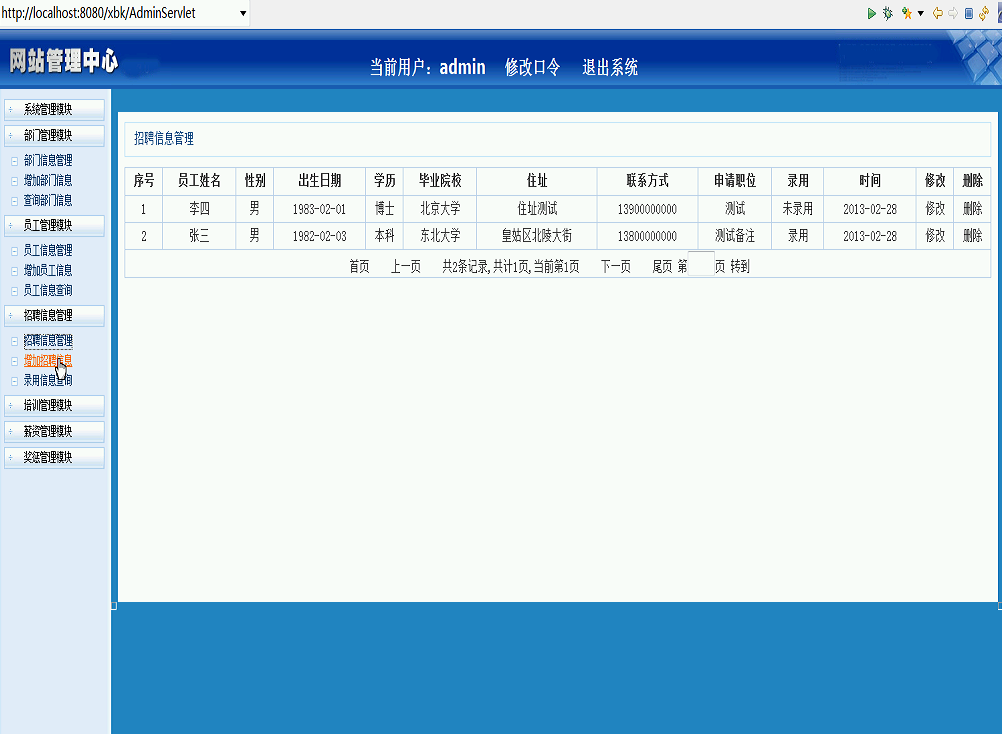Click the 博士 education cell
This screenshot has width=1002, height=734.
(385, 209)
